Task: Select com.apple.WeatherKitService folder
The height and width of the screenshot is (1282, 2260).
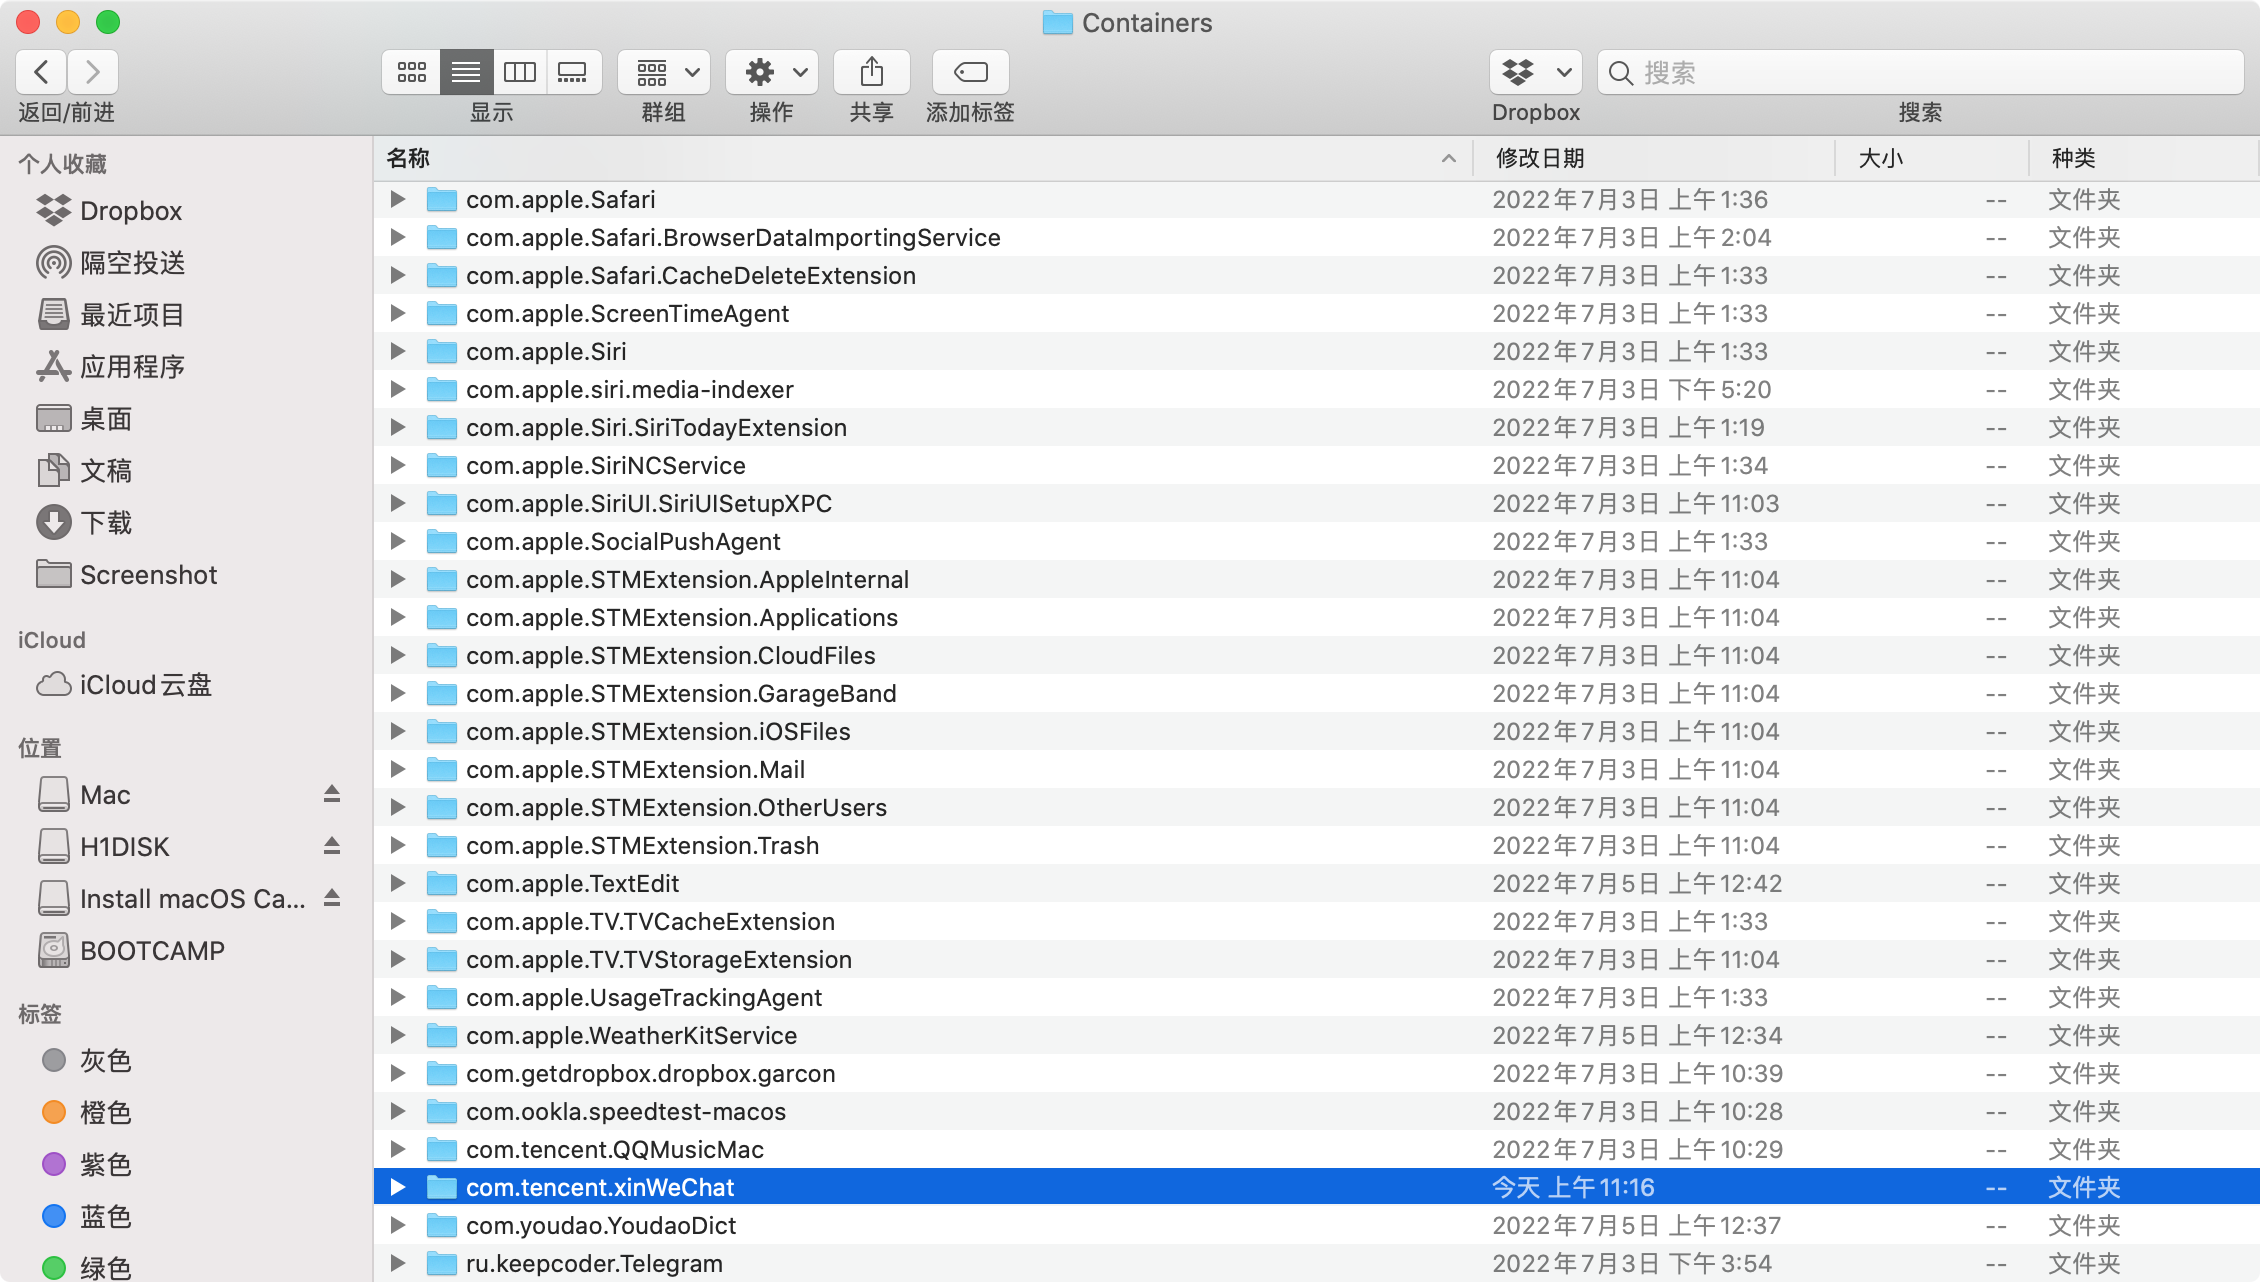Action: tap(1317, 1035)
